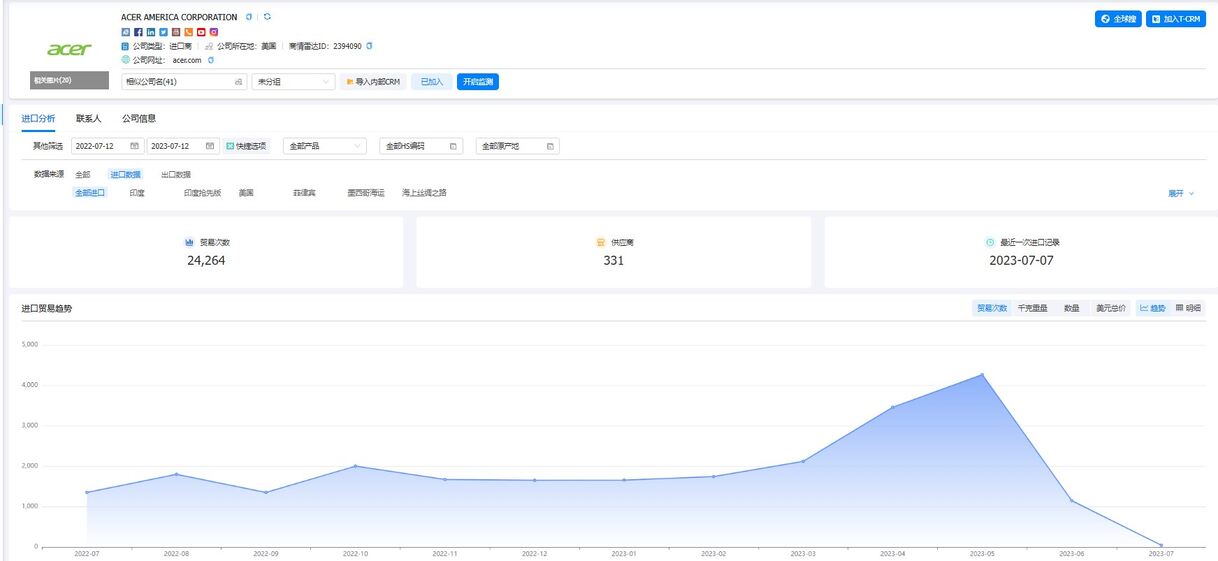Open the 全部产品 product dropdown

[x=324, y=146]
